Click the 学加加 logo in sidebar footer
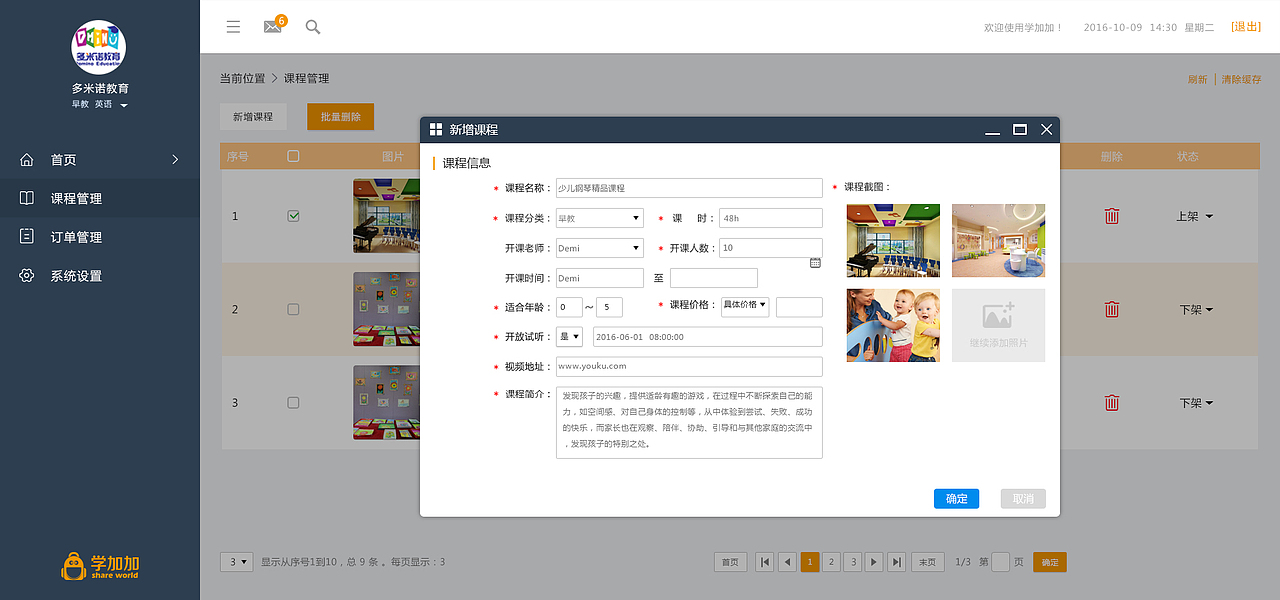The width and height of the screenshot is (1280, 600). point(98,565)
